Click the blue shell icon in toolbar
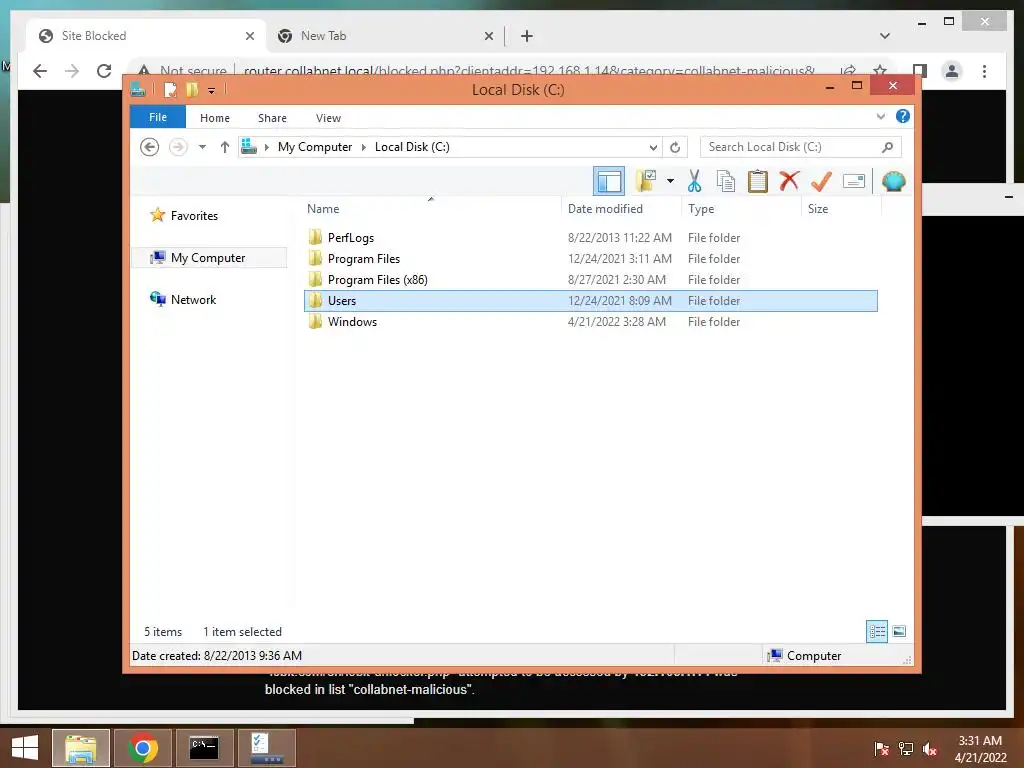Image resolution: width=1024 pixels, height=768 pixels. pyautogui.click(x=893, y=181)
